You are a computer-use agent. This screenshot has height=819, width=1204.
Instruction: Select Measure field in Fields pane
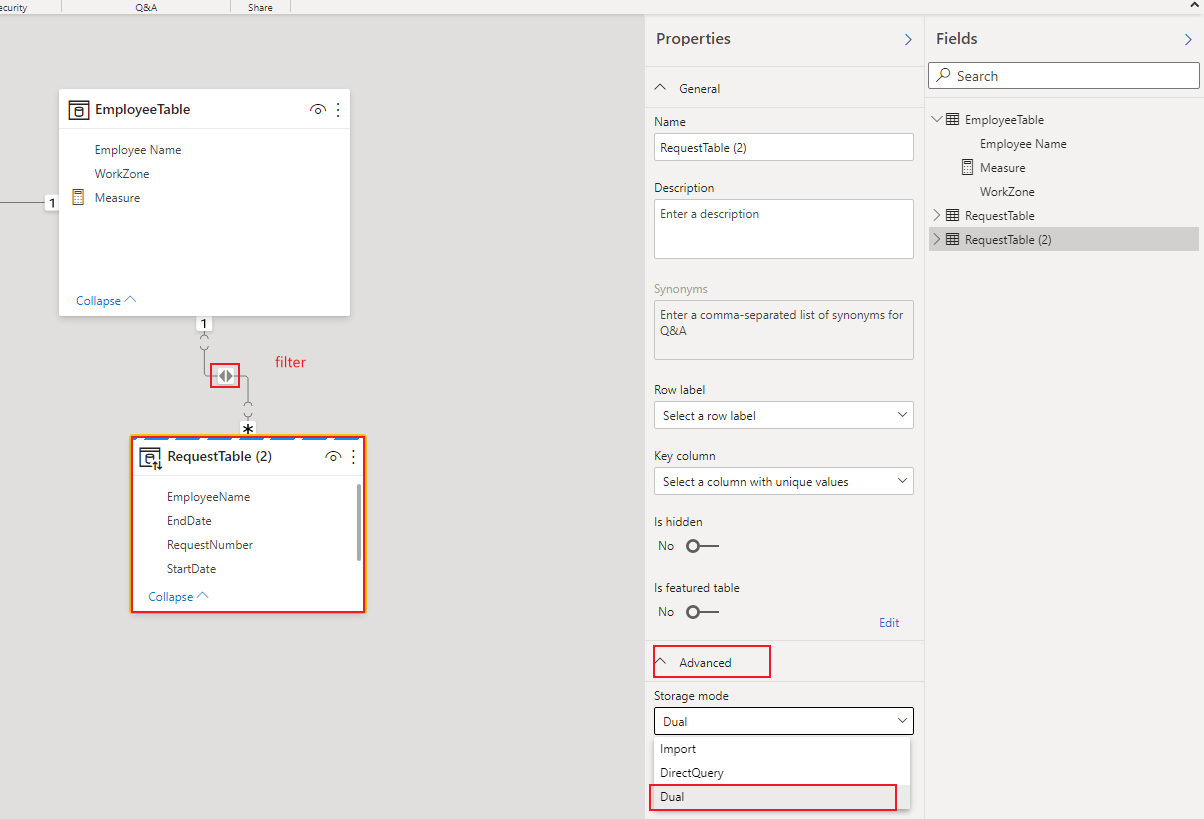1003,168
